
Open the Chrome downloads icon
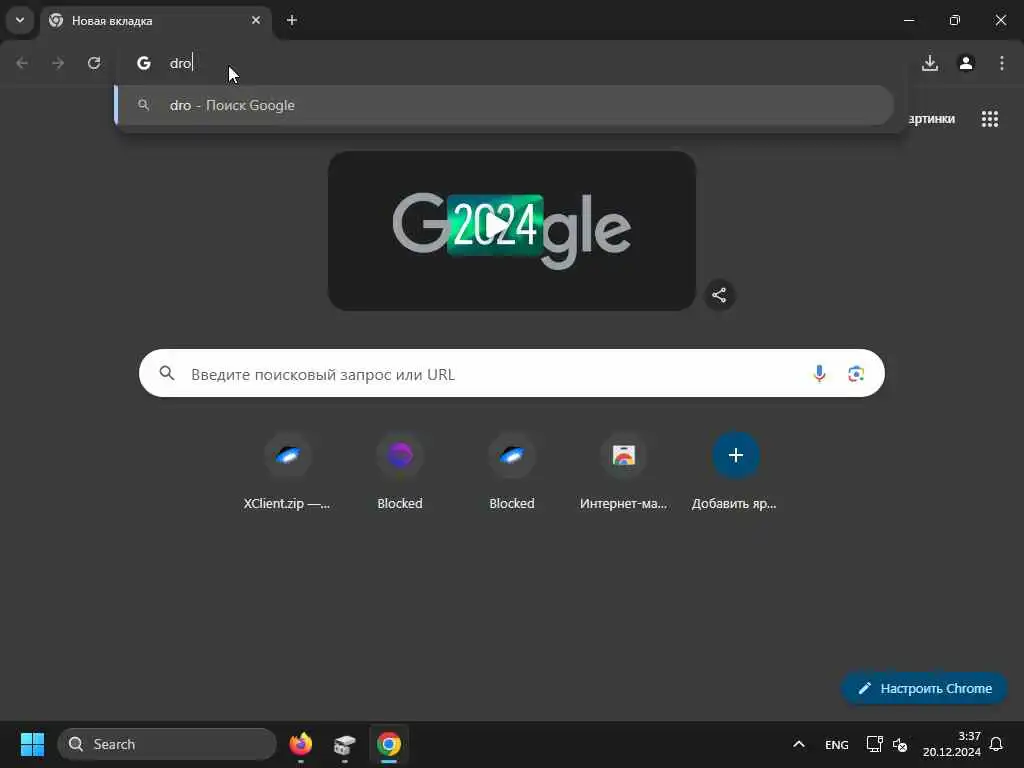[930, 63]
